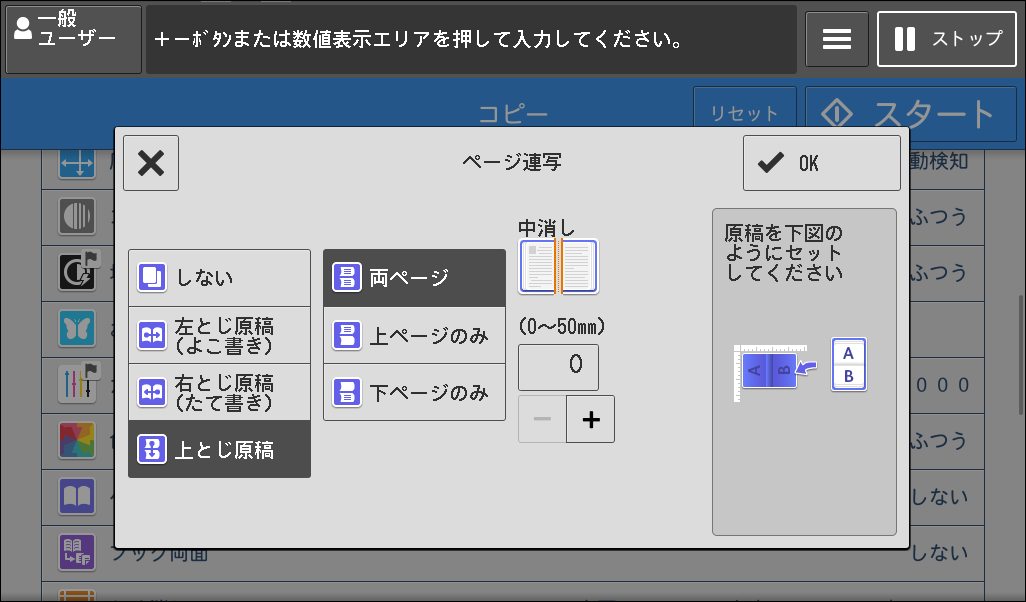Select the 左とじ原稿(よこ書き) binding option
This screenshot has height=602, width=1026.
pos(218,335)
